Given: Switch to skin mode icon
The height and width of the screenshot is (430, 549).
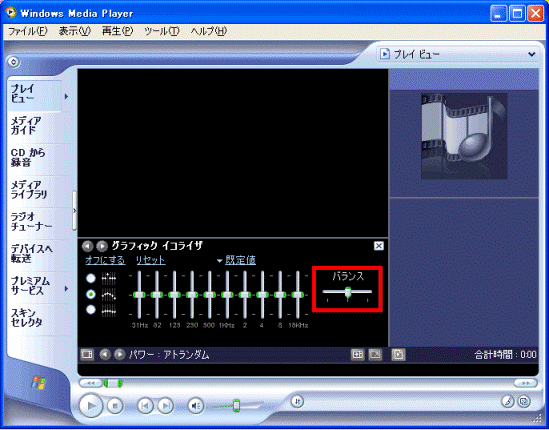Looking at the screenshot, I should pyautogui.click(x=524, y=401).
